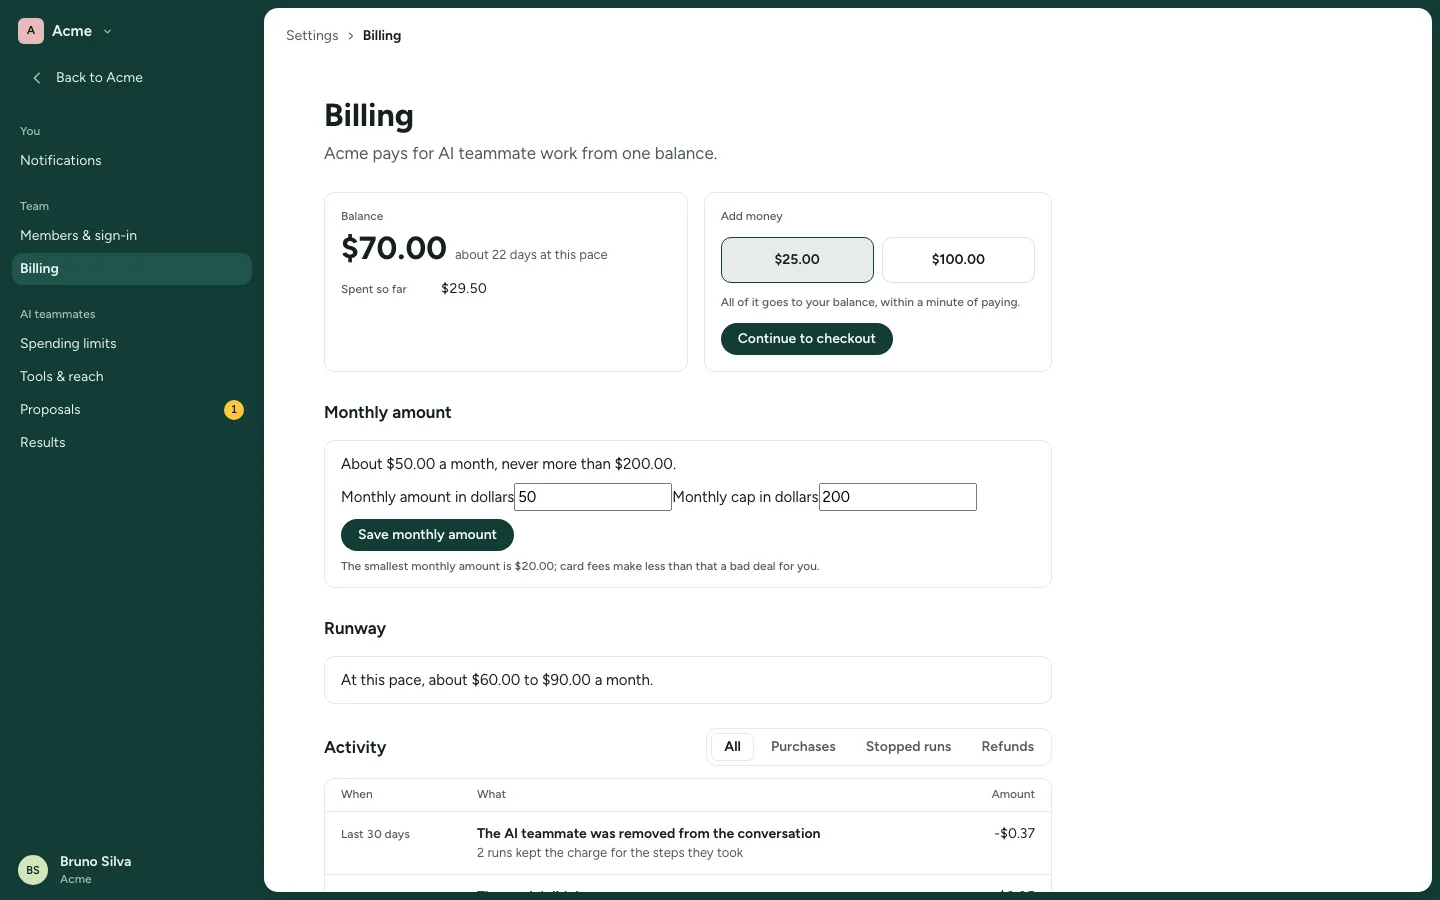Click the 'What' column header
Screen dimensions: 1440x900
[491, 795]
